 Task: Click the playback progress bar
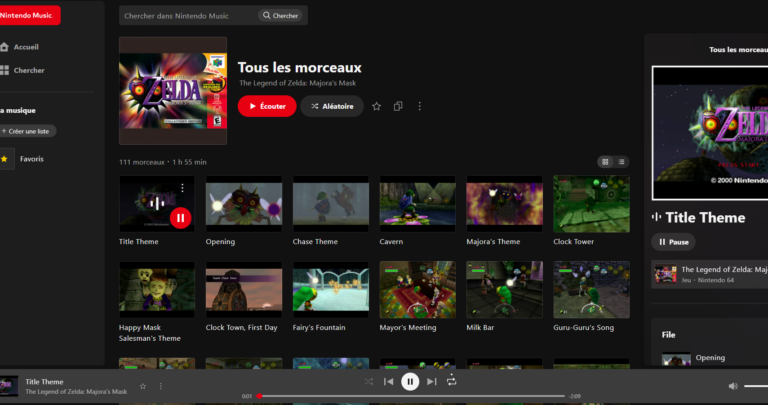[x=411, y=396]
